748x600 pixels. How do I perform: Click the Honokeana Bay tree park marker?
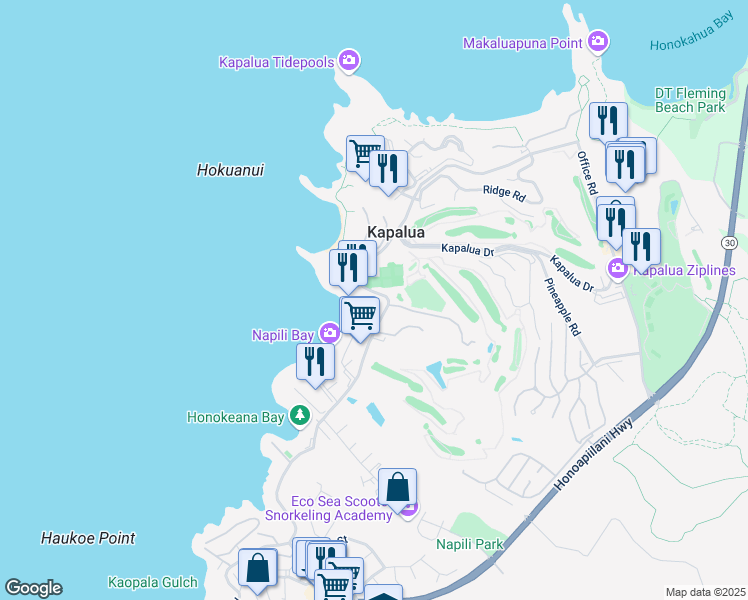300,415
